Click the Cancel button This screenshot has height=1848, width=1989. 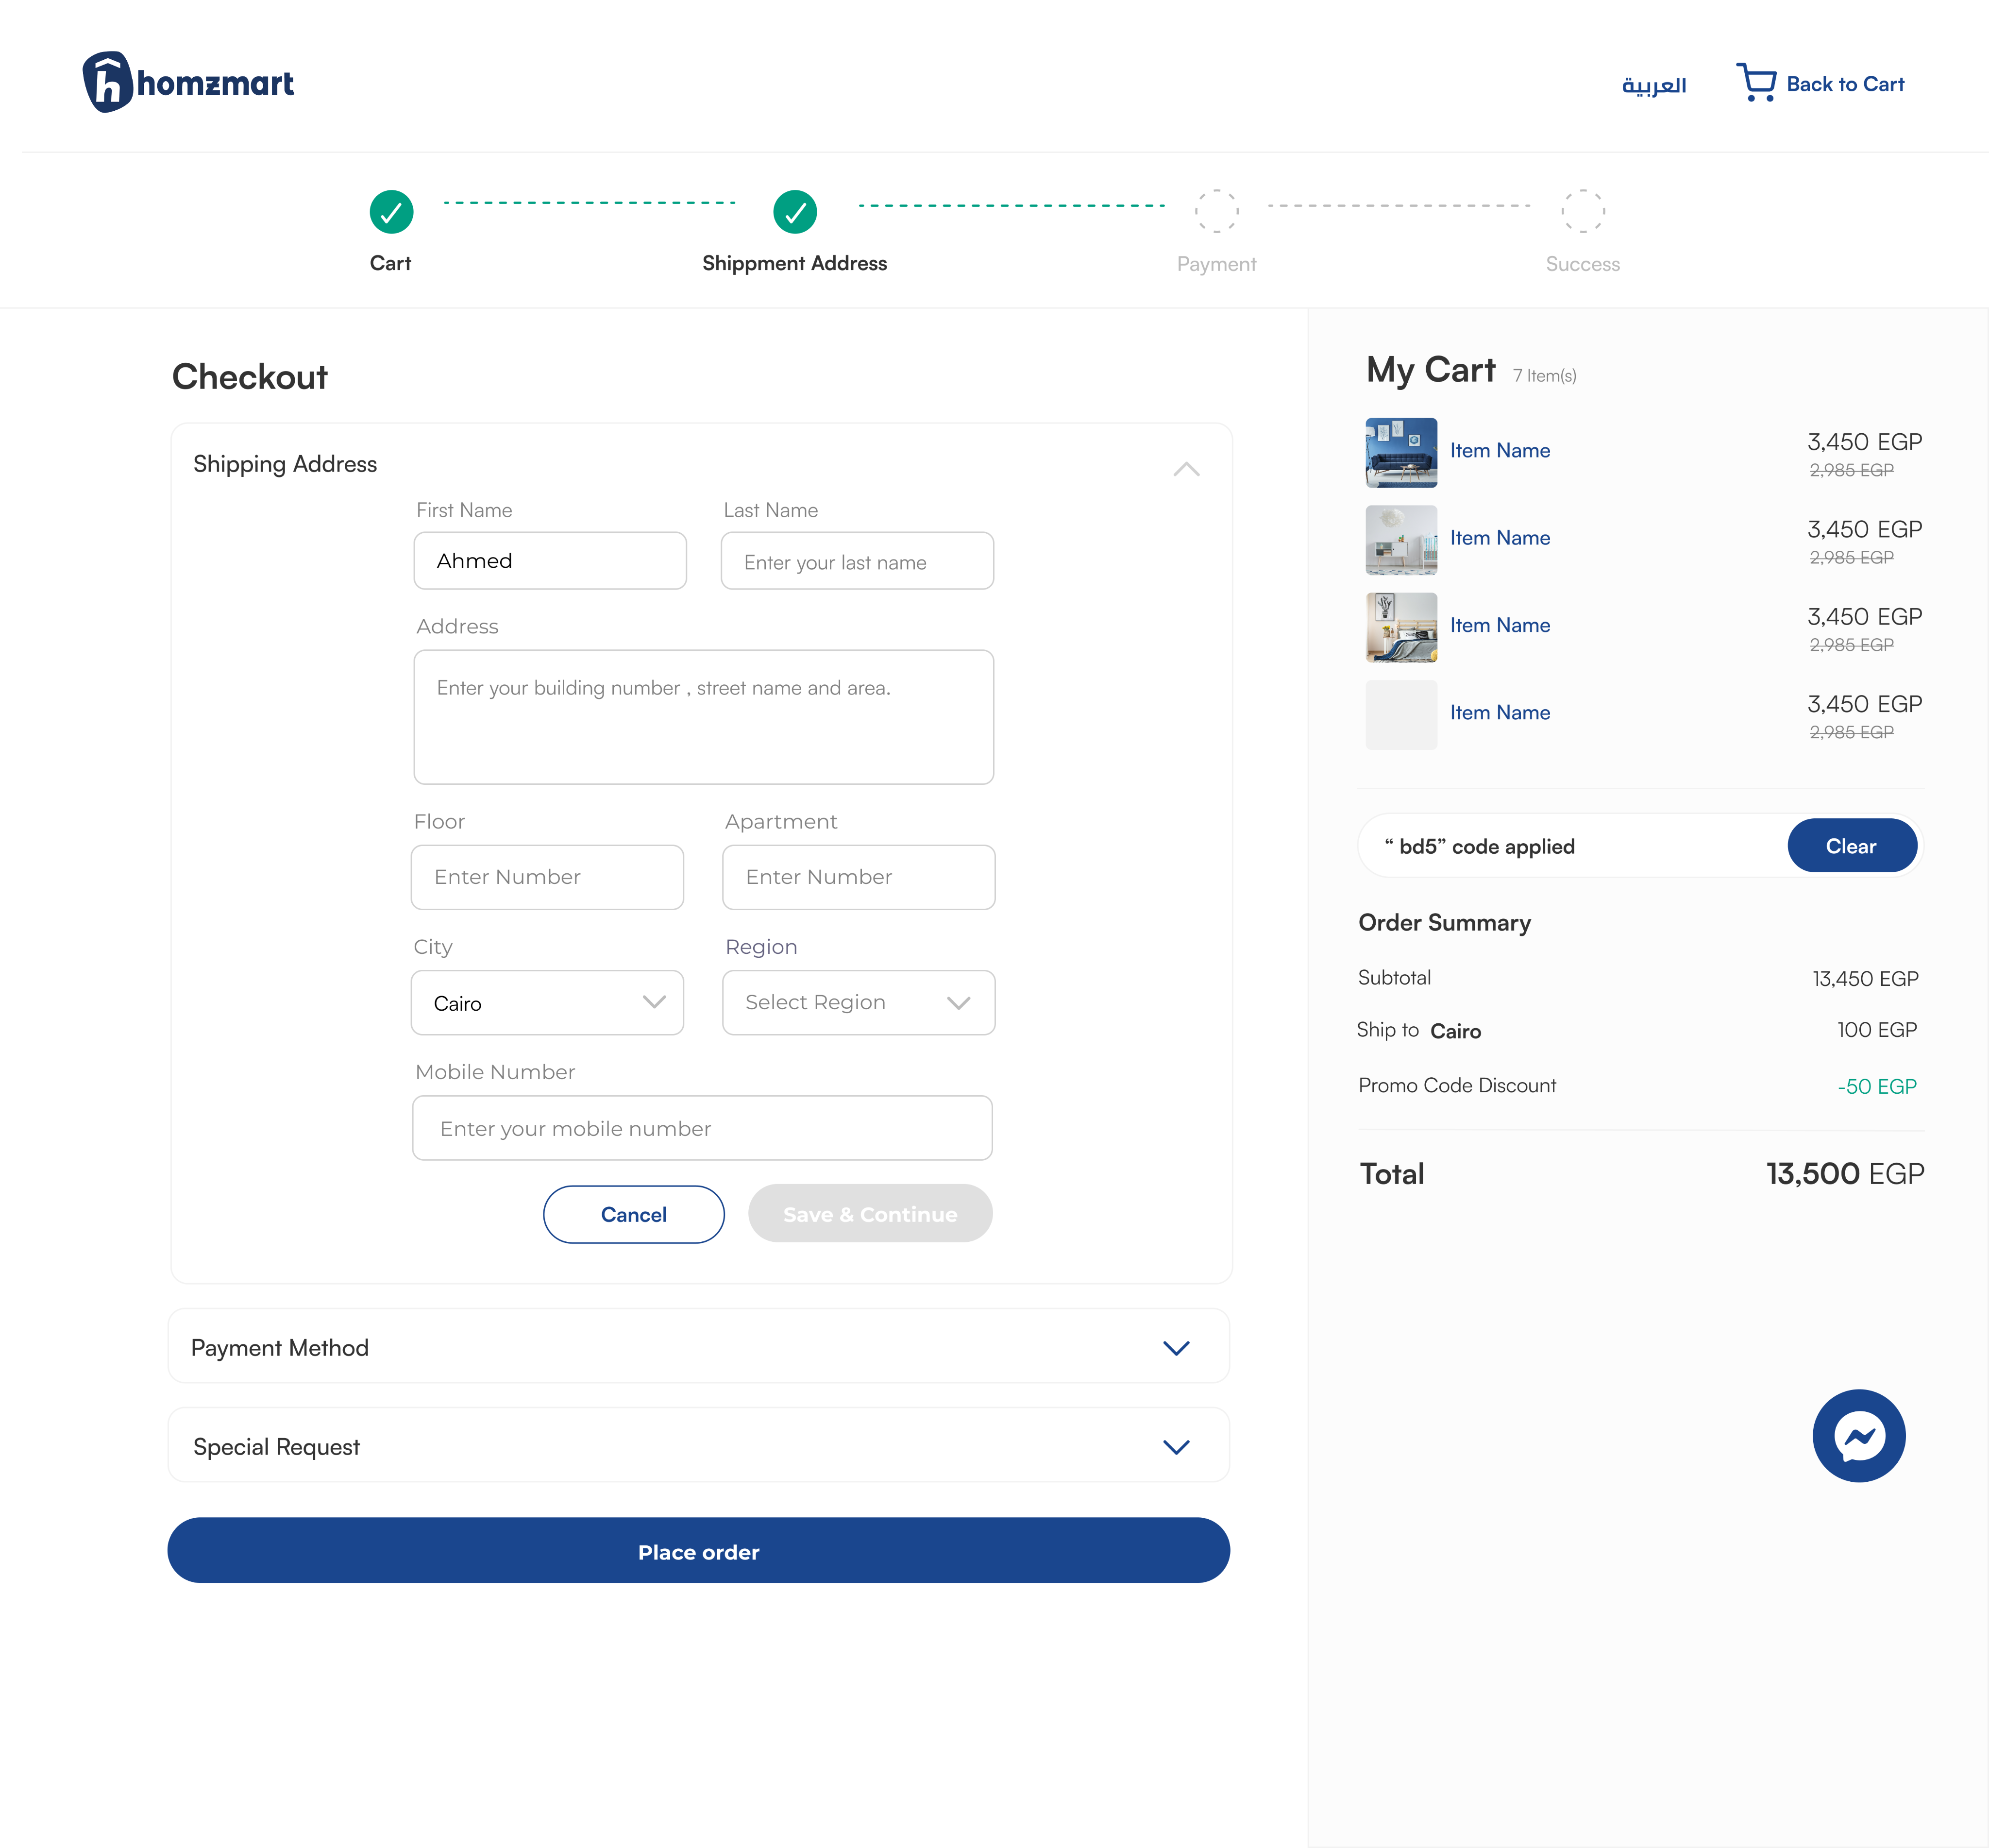633,1214
